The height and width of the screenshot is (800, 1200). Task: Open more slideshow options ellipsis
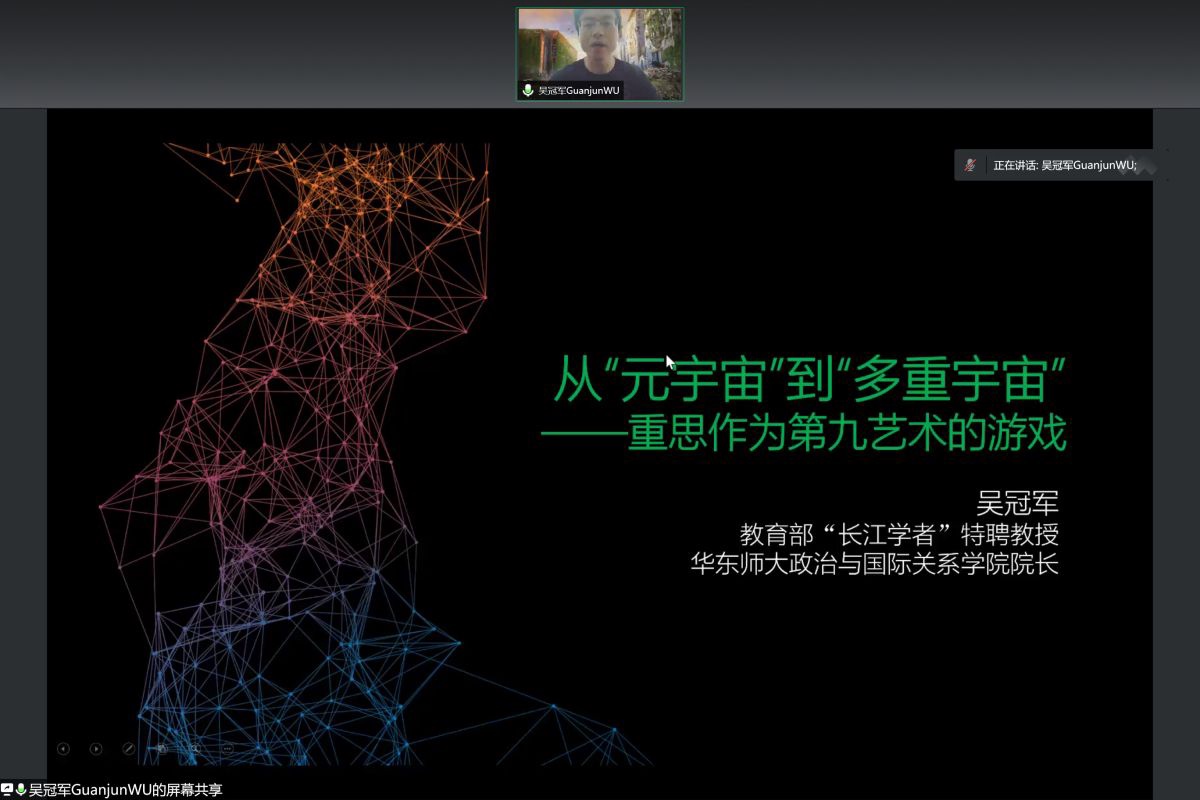(227, 748)
